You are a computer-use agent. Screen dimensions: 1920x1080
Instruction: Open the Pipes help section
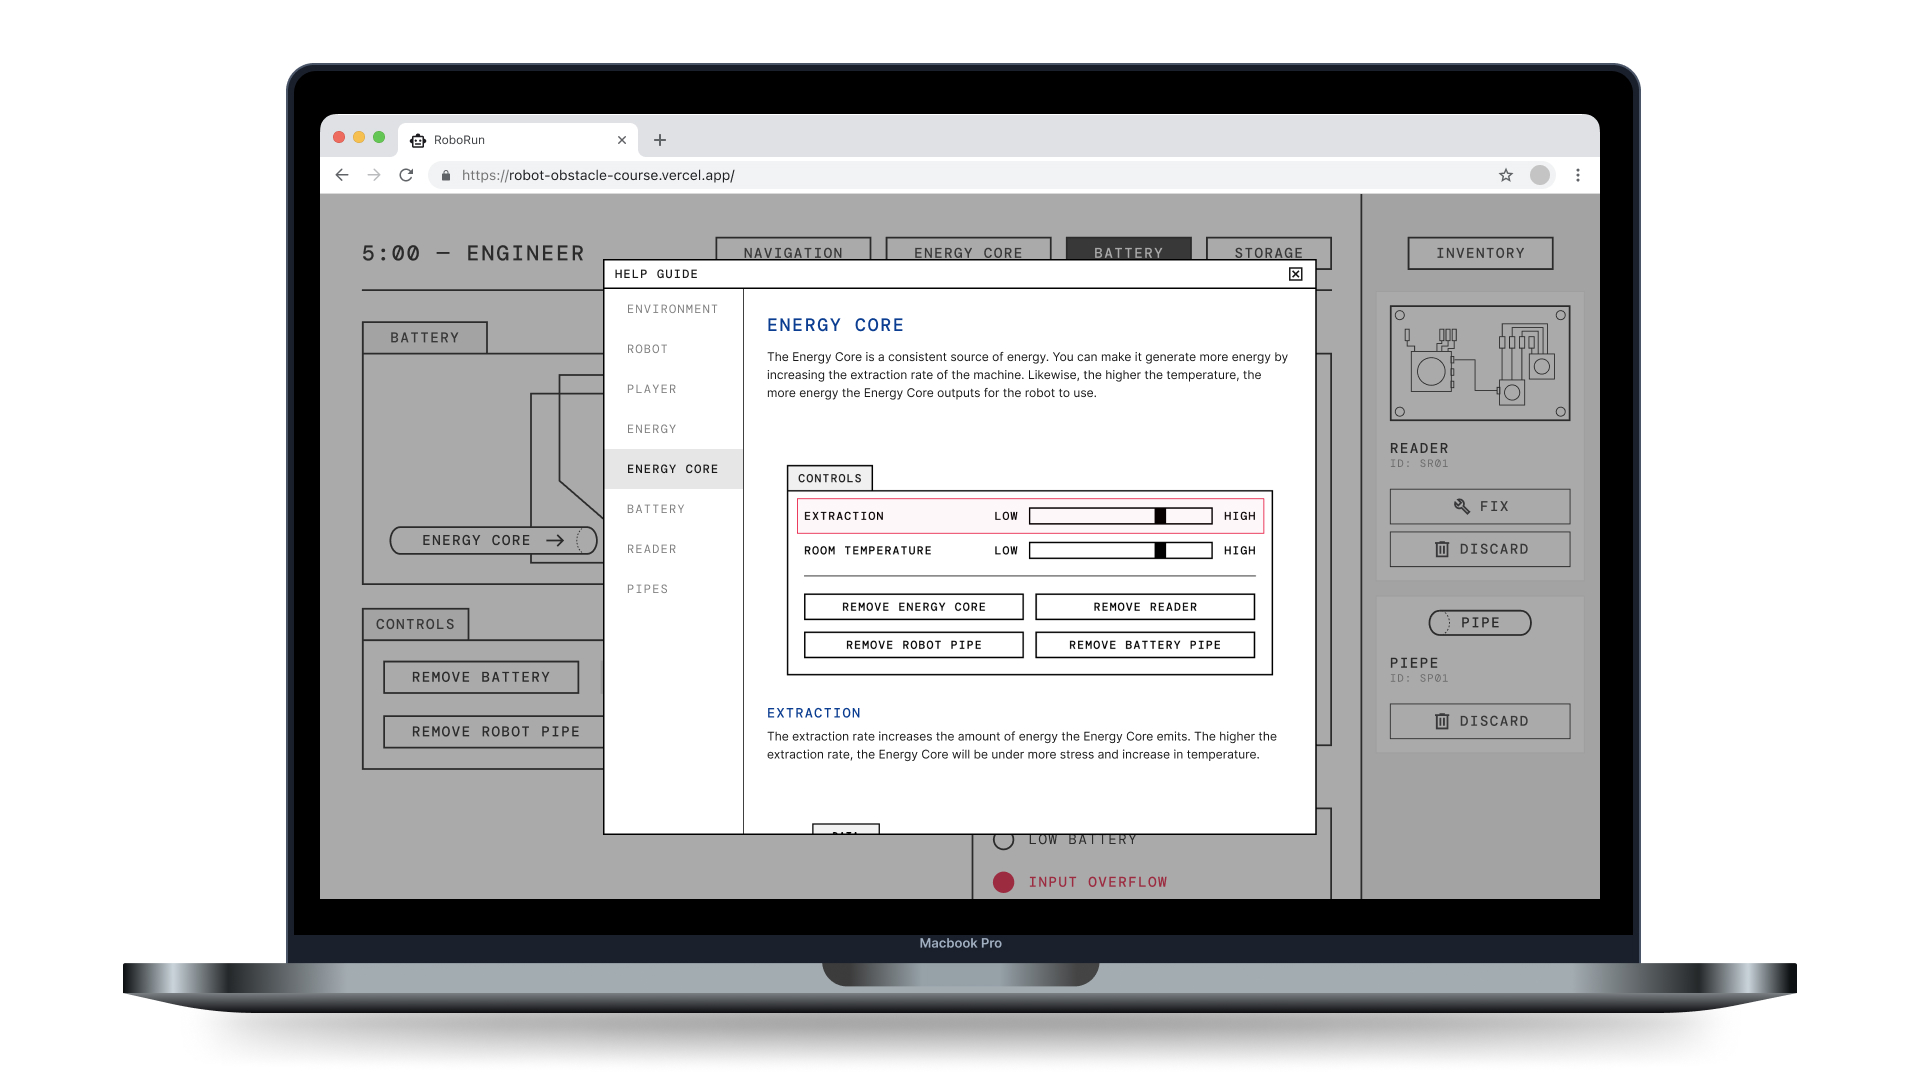tap(647, 589)
